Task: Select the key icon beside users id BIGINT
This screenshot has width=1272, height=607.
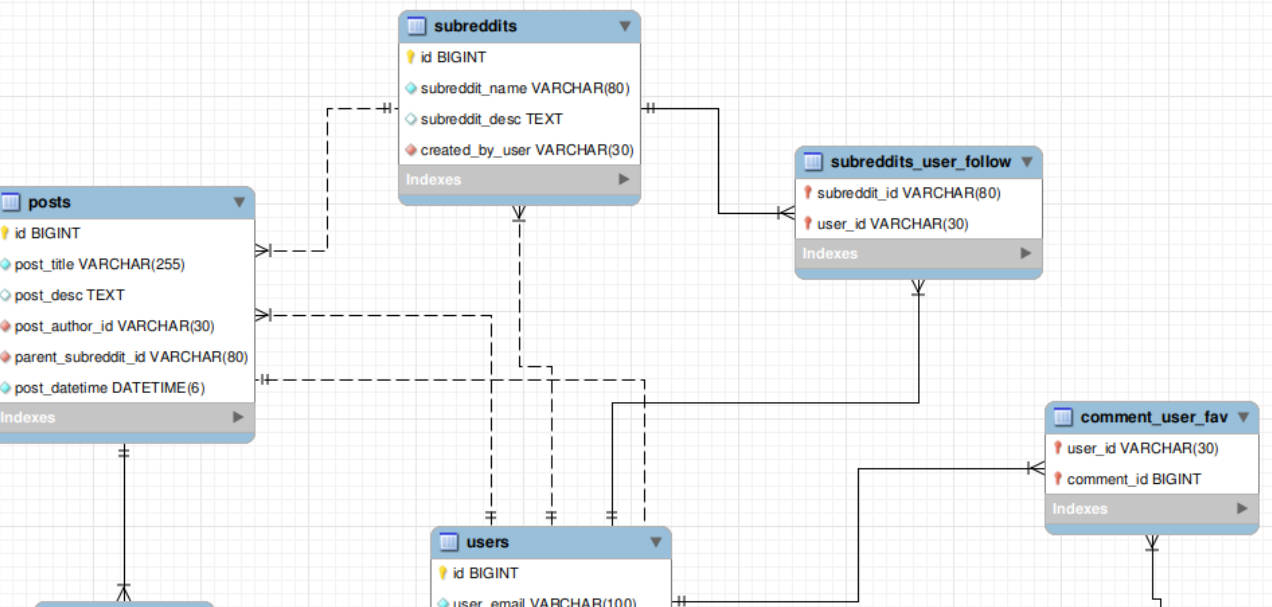Action: tap(443, 573)
